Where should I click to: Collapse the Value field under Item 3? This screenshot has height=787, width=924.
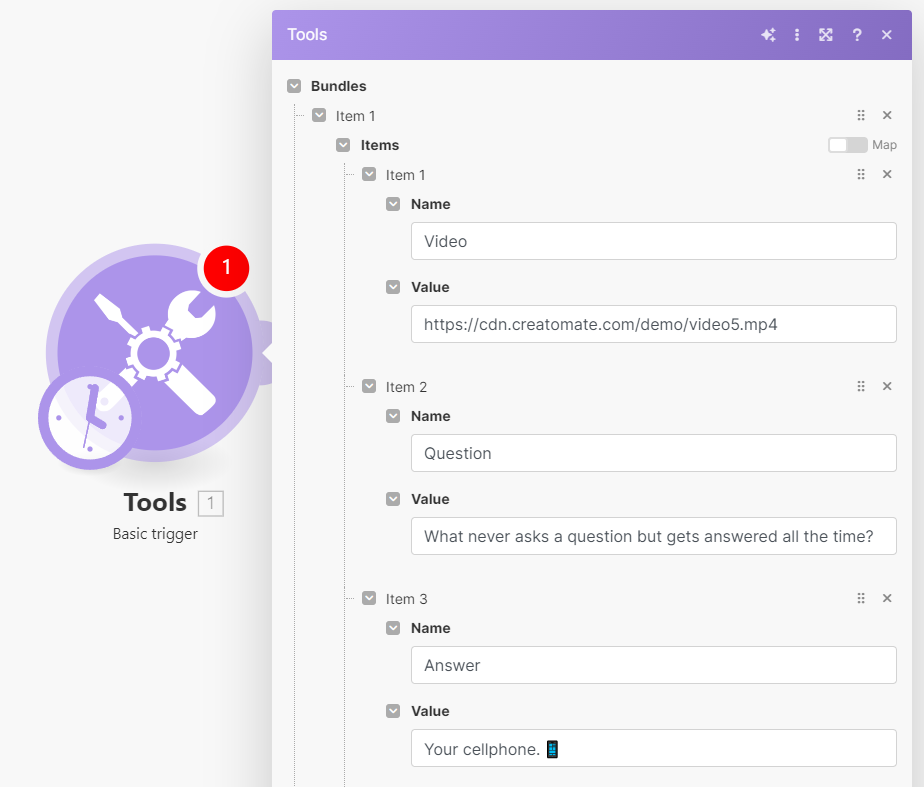(x=394, y=711)
